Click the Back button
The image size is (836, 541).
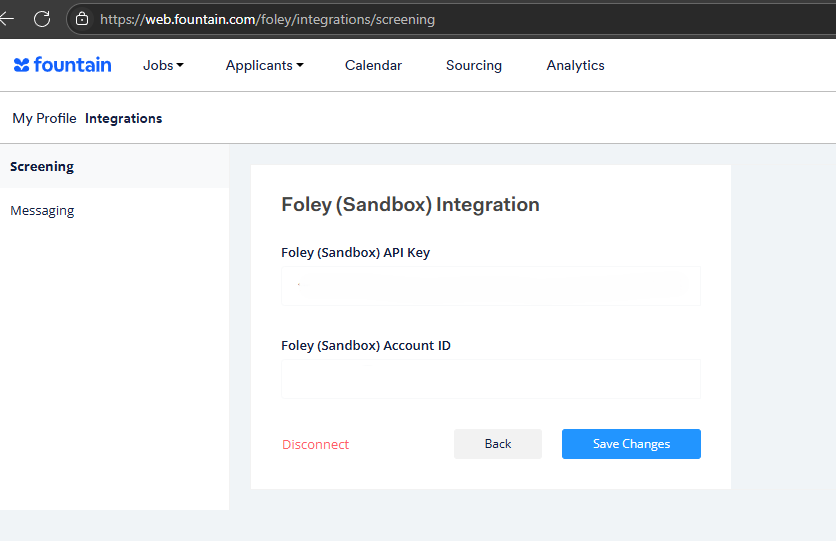point(498,444)
